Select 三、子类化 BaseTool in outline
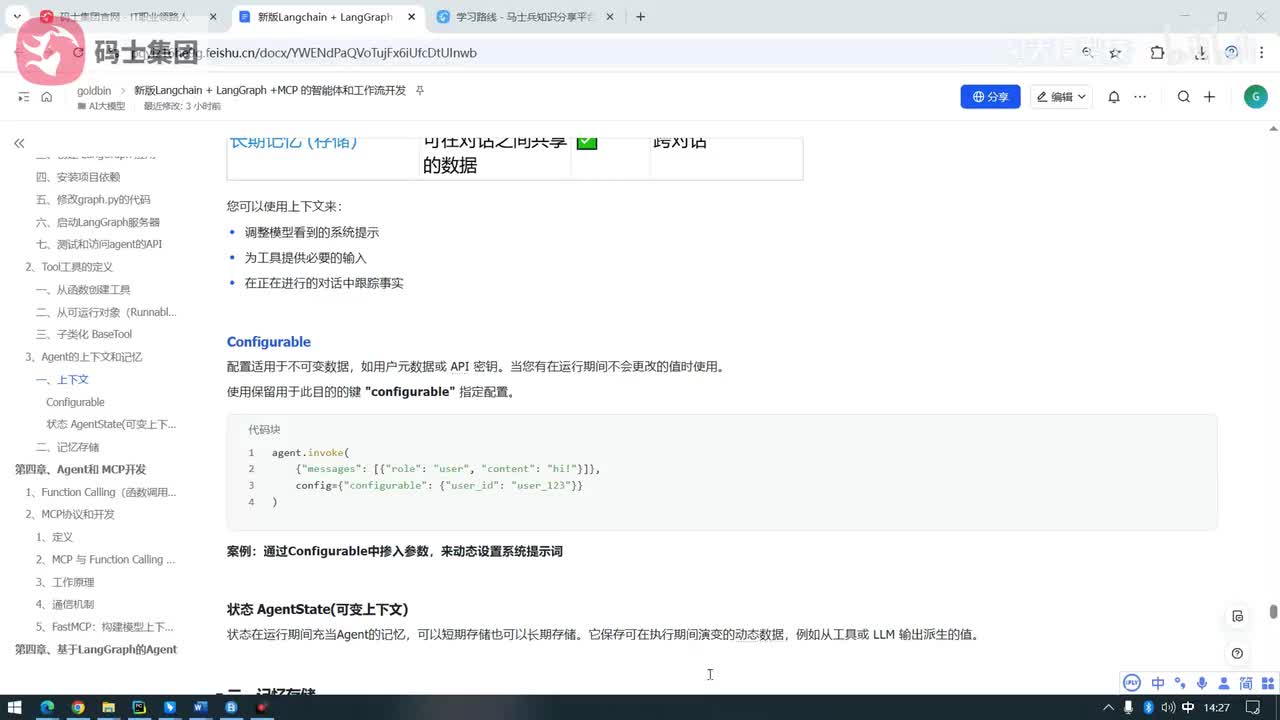Image resolution: width=1280 pixels, height=720 pixels. tap(84, 335)
